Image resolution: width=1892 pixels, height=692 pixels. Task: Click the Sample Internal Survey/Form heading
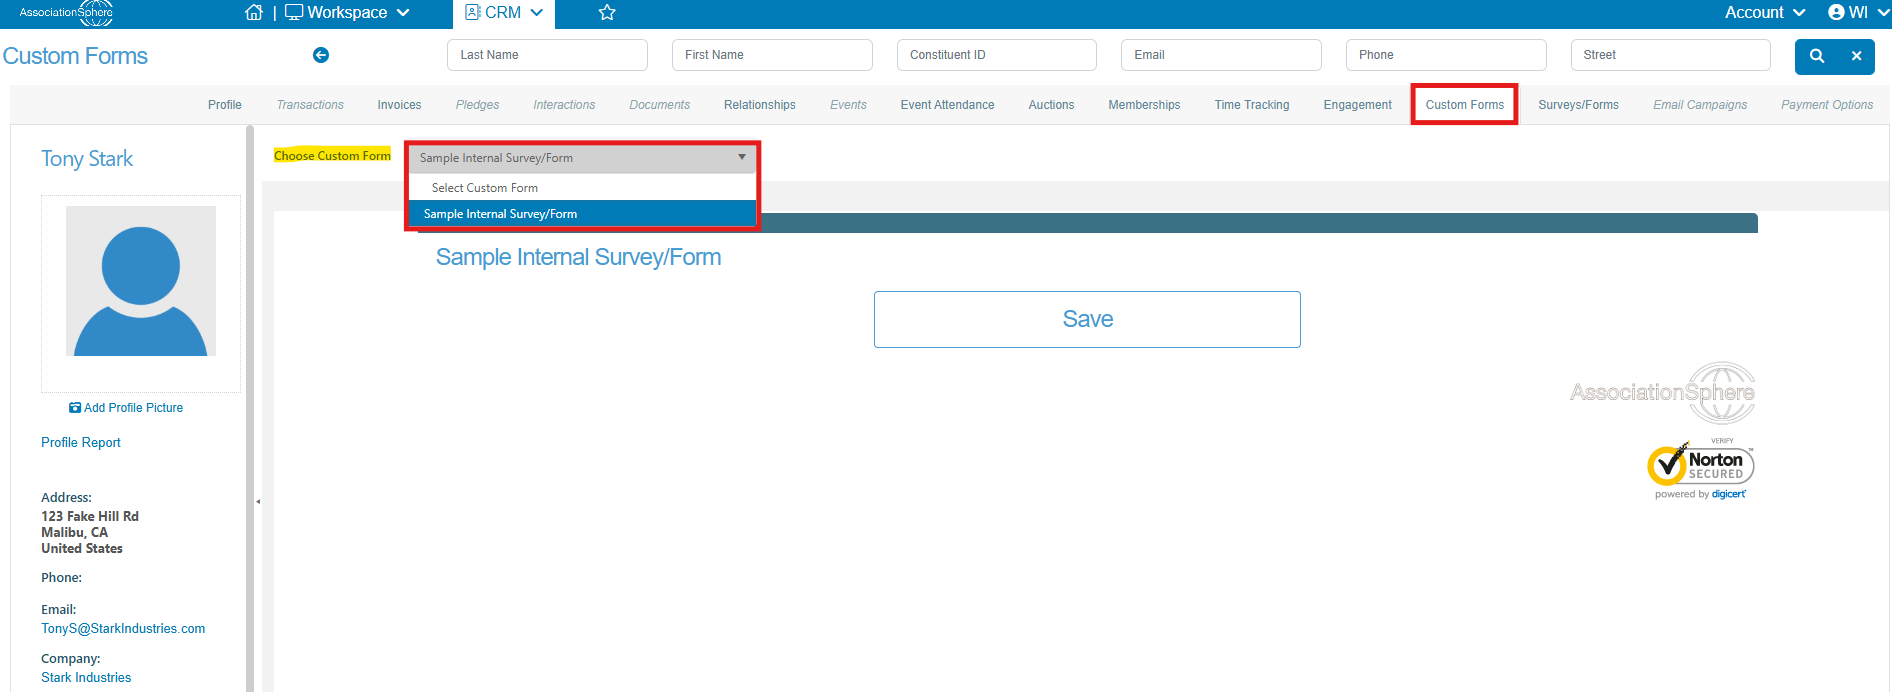tap(578, 257)
